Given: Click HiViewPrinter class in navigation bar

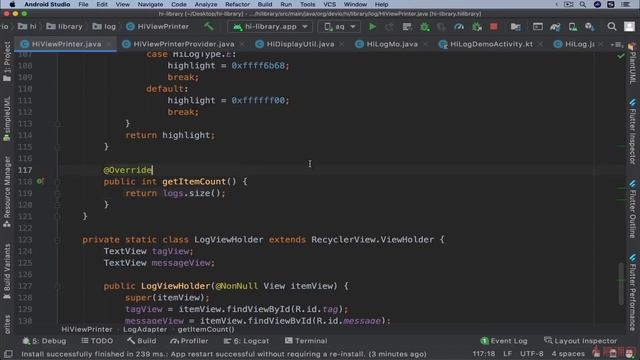Looking at the screenshot, I should click(x=158, y=27).
